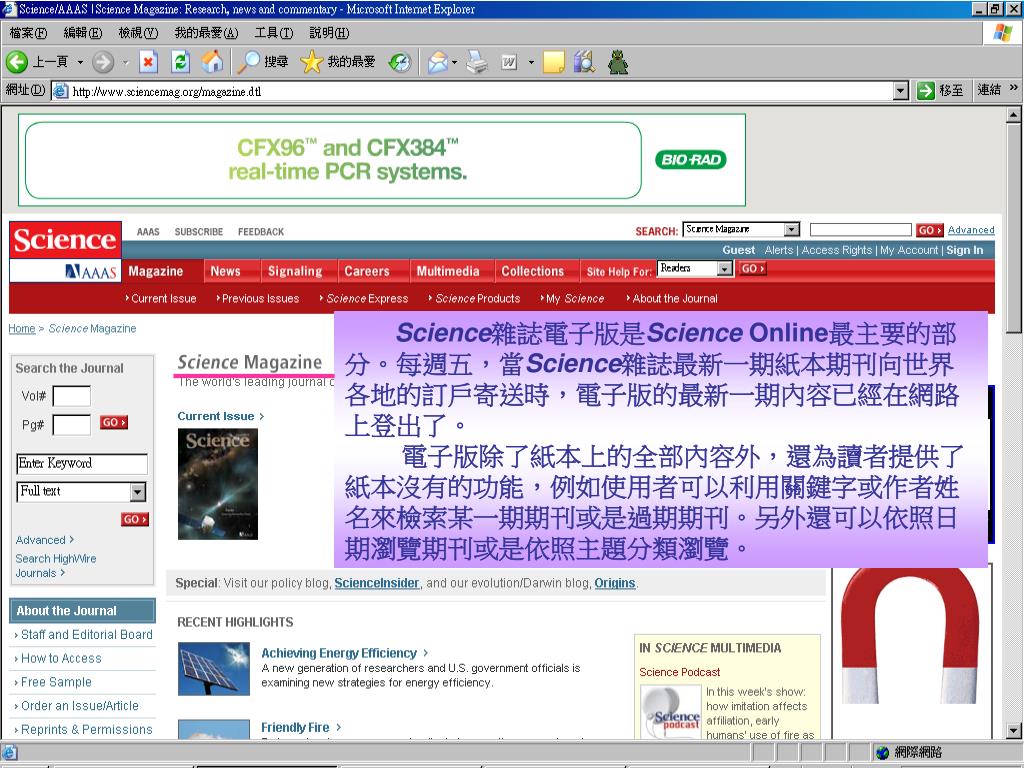
Task: Open the ScienceInsider blog link
Action: tap(377, 583)
